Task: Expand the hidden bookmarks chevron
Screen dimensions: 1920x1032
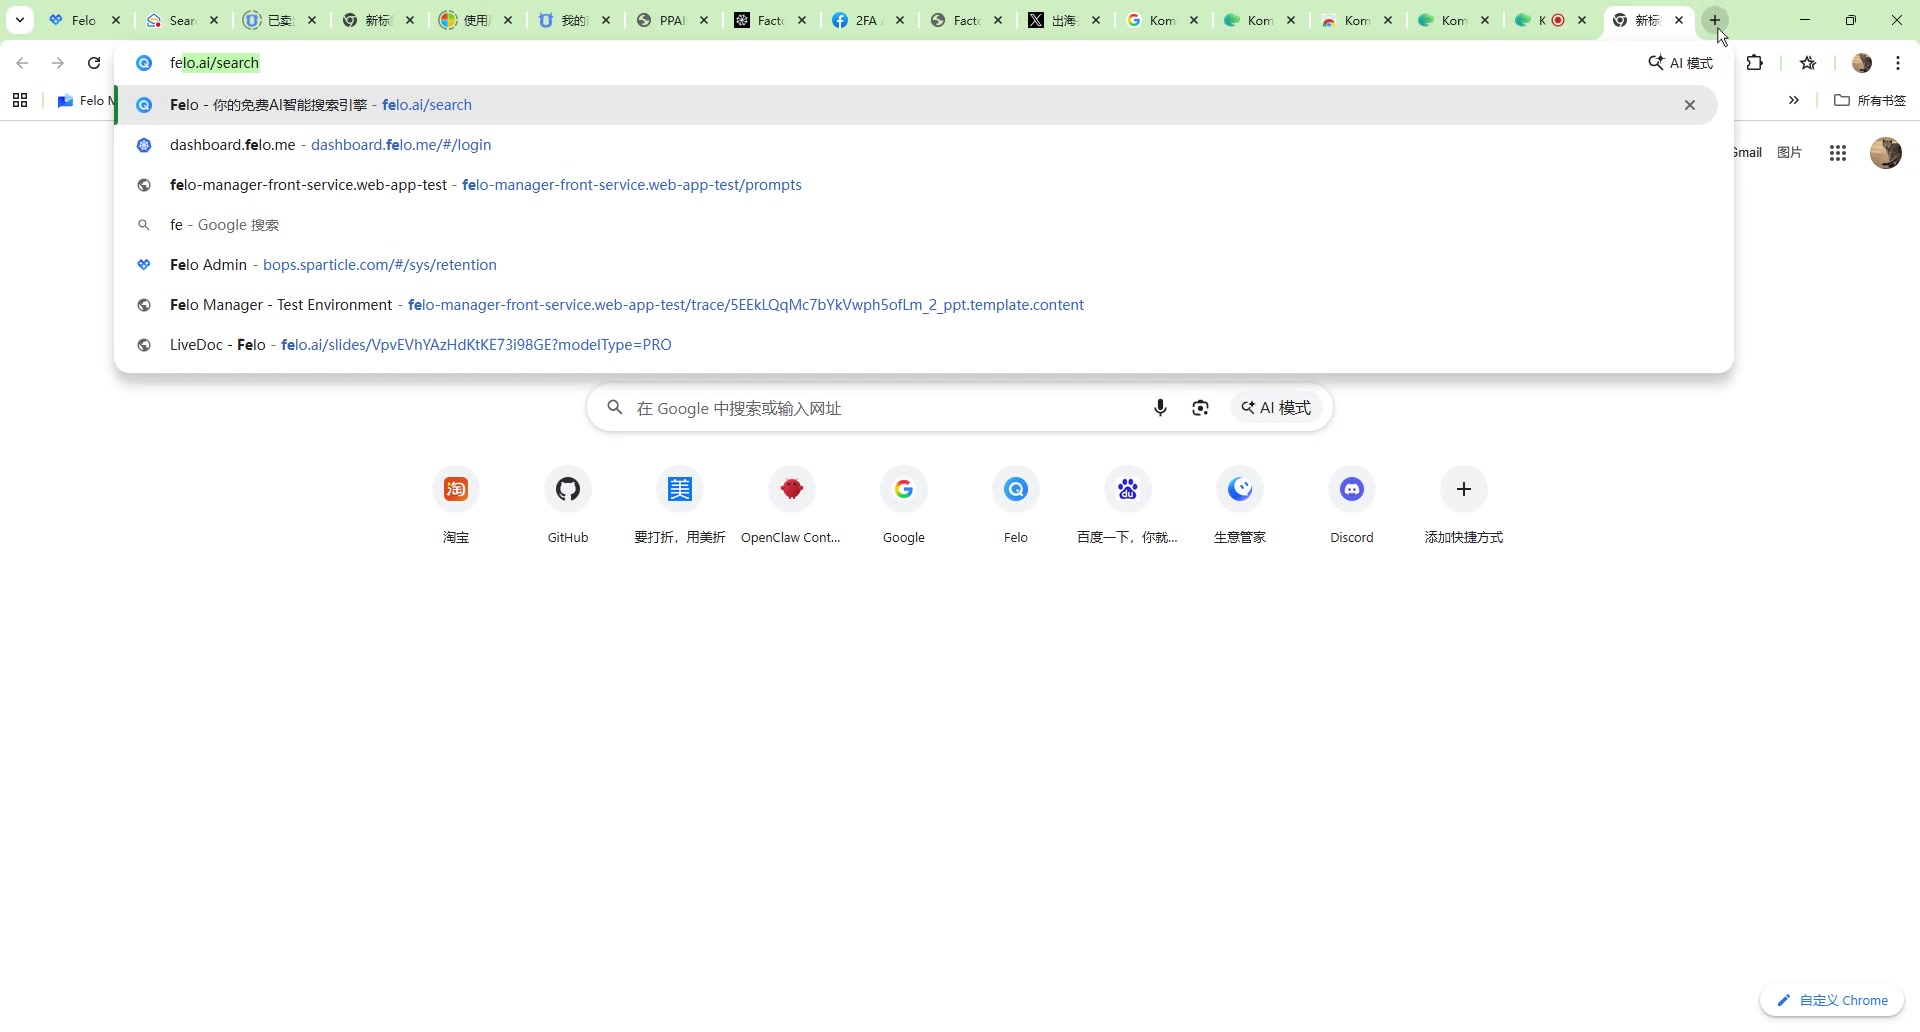Action: 1793,100
